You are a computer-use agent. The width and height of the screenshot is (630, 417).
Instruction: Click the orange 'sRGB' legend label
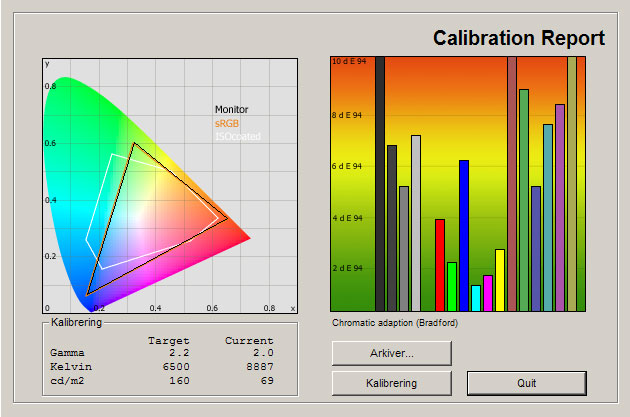(227, 123)
